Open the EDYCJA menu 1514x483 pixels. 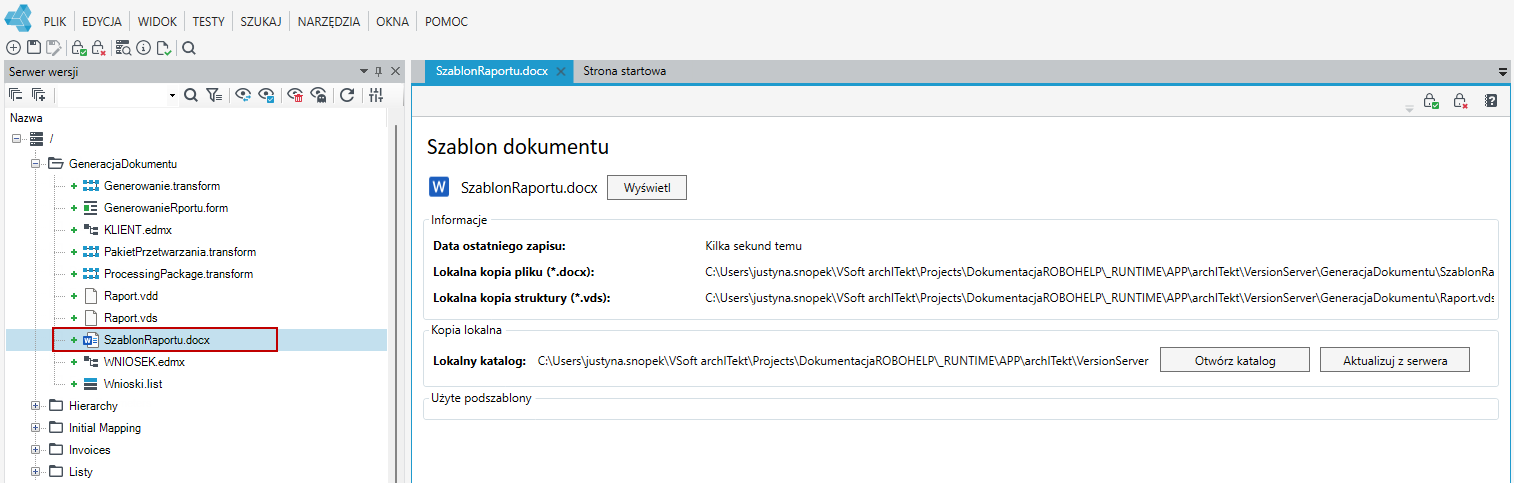pyautogui.click(x=102, y=21)
